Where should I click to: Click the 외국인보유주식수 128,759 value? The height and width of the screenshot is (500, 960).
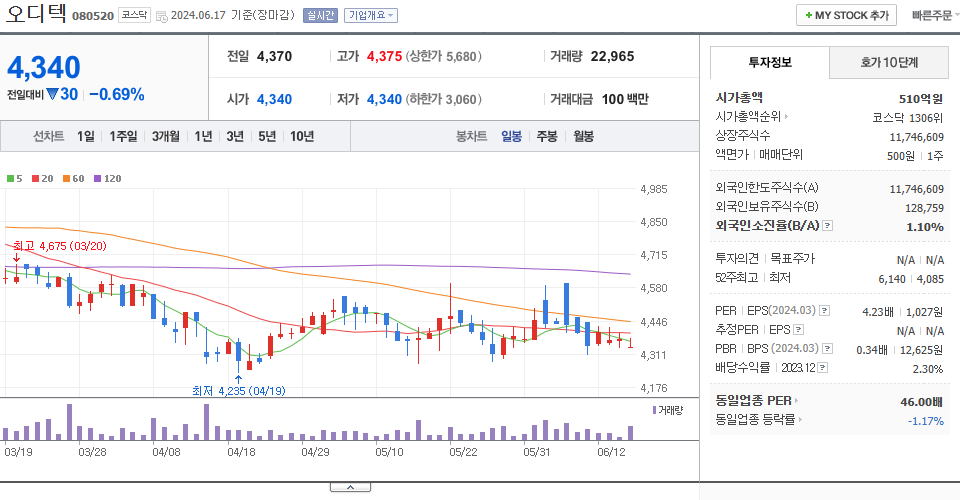(924, 208)
